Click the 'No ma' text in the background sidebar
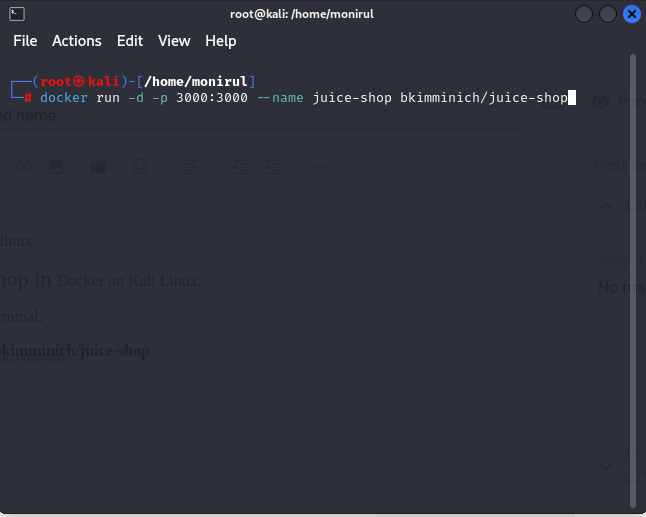646x517 pixels. click(x=621, y=287)
